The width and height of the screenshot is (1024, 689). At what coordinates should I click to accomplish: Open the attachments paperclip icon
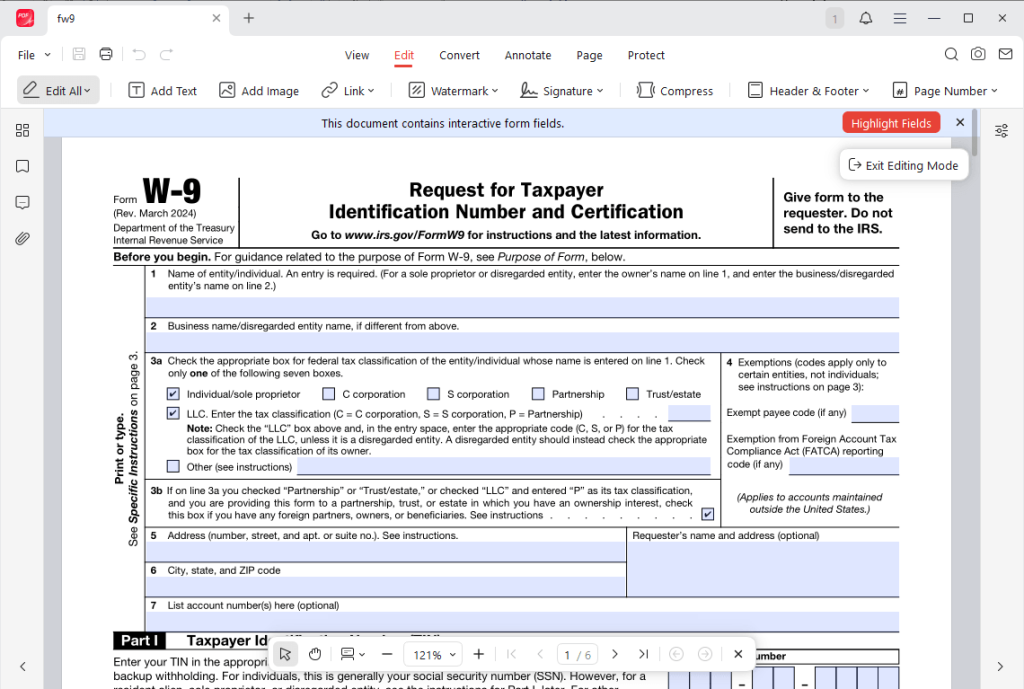point(22,238)
